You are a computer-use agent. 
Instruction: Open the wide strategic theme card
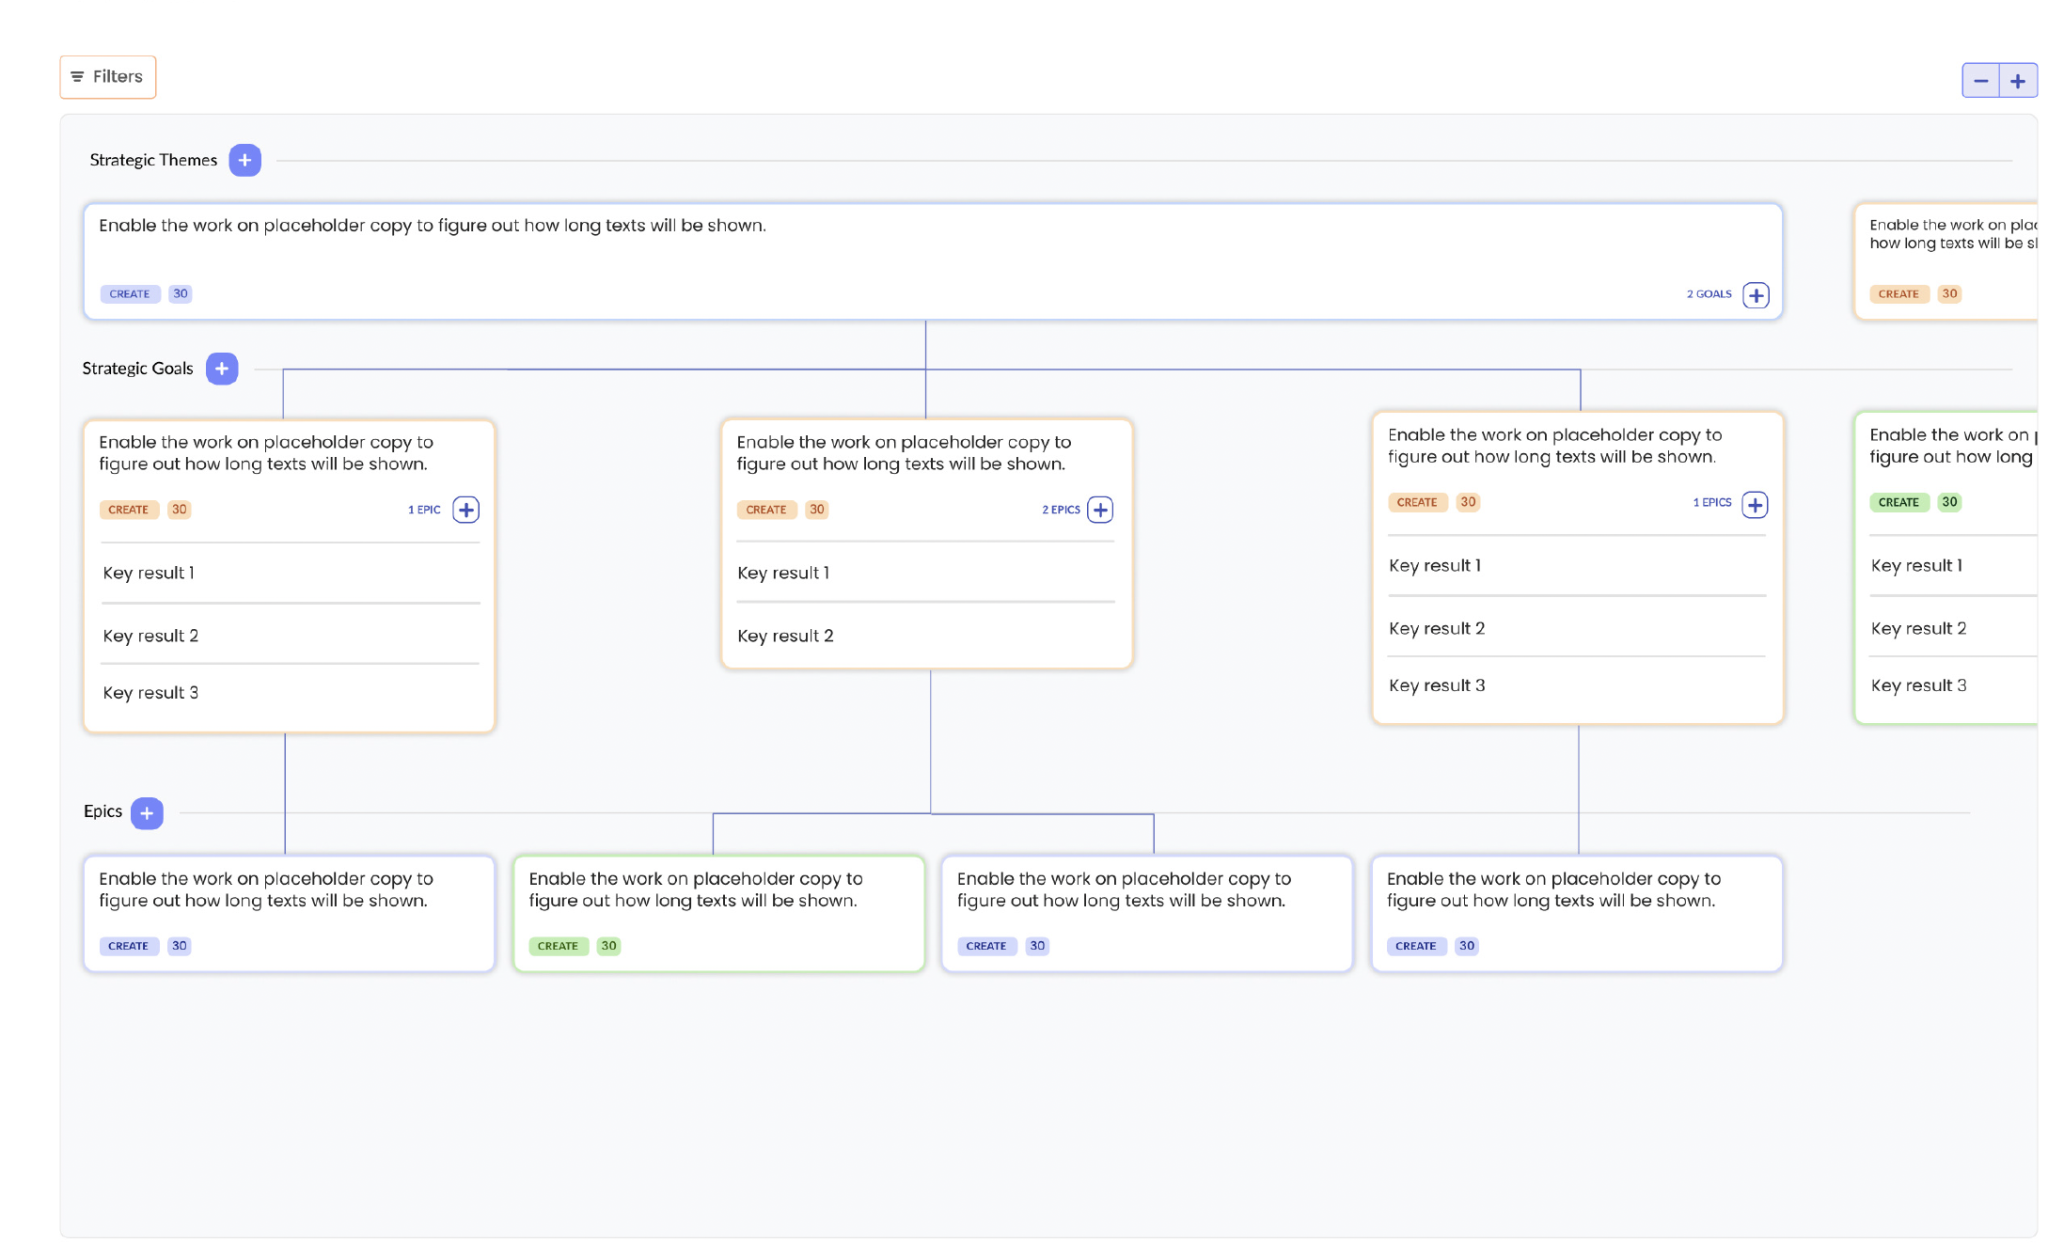click(930, 250)
